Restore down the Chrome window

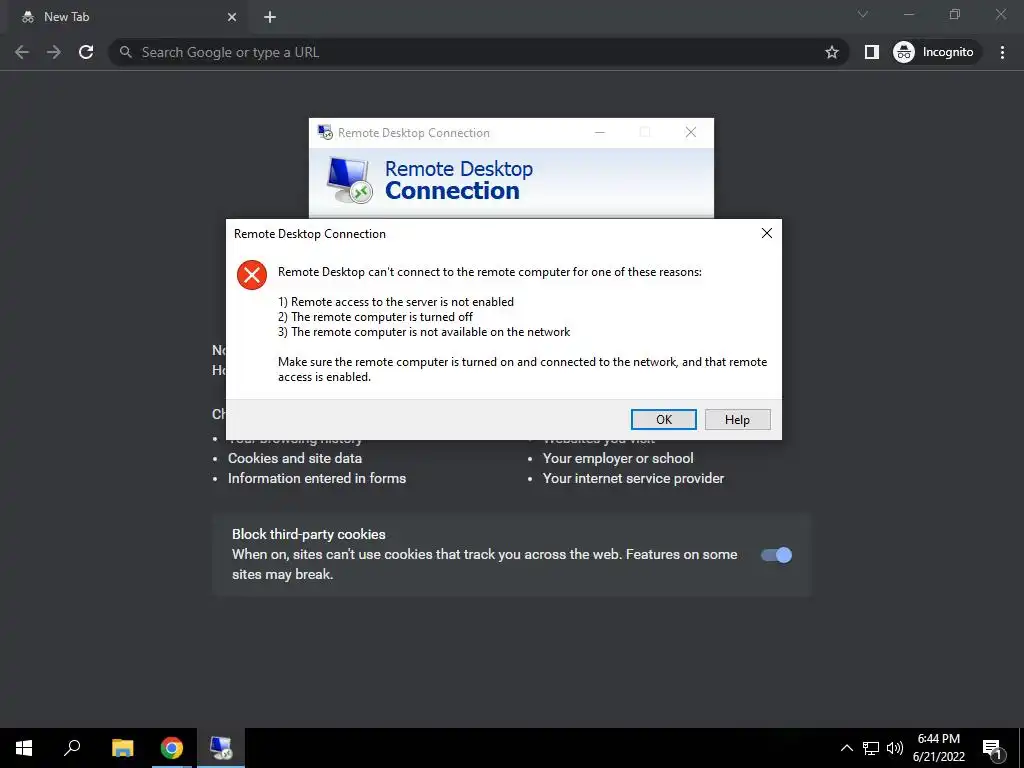[x=955, y=14]
